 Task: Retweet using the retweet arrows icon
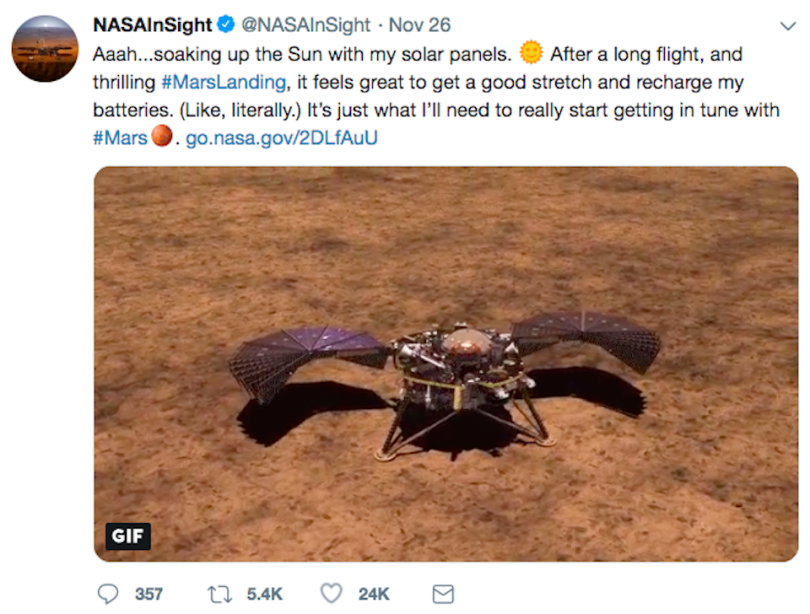pyautogui.click(x=220, y=594)
